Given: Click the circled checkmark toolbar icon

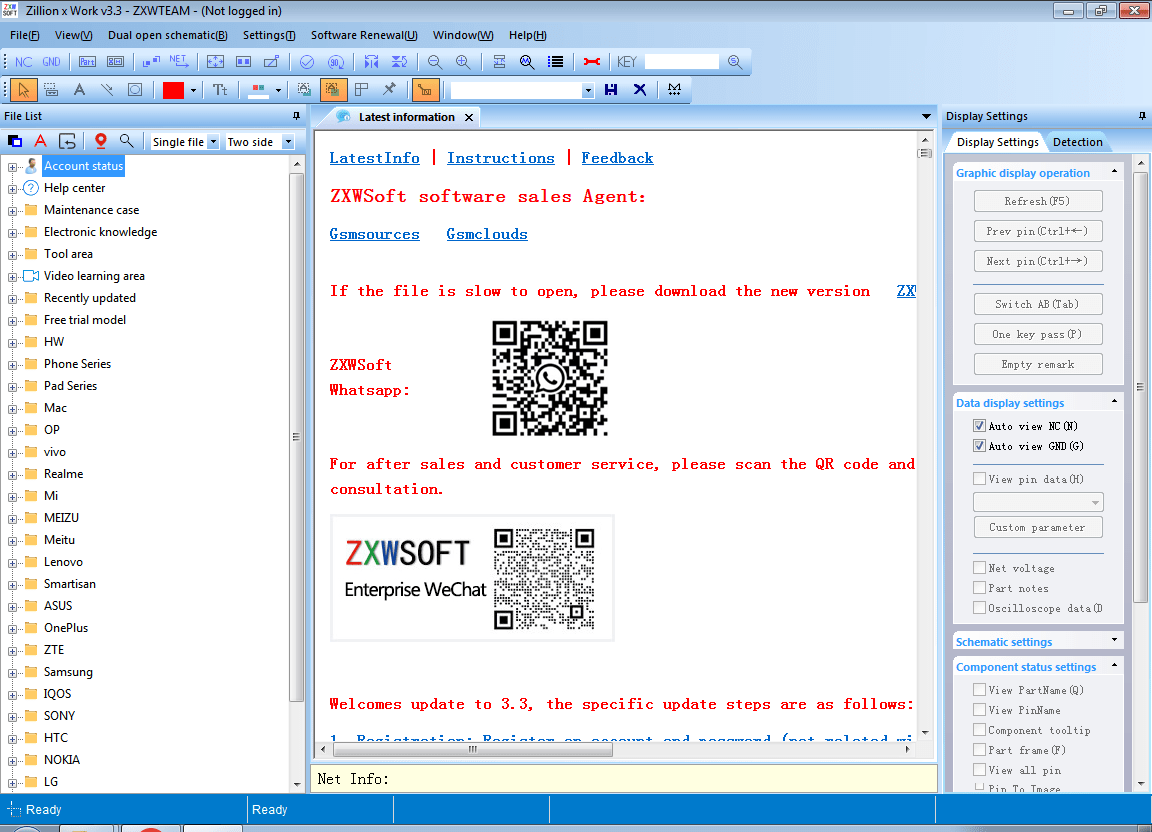Looking at the screenshot, I should tap(307, 62).
